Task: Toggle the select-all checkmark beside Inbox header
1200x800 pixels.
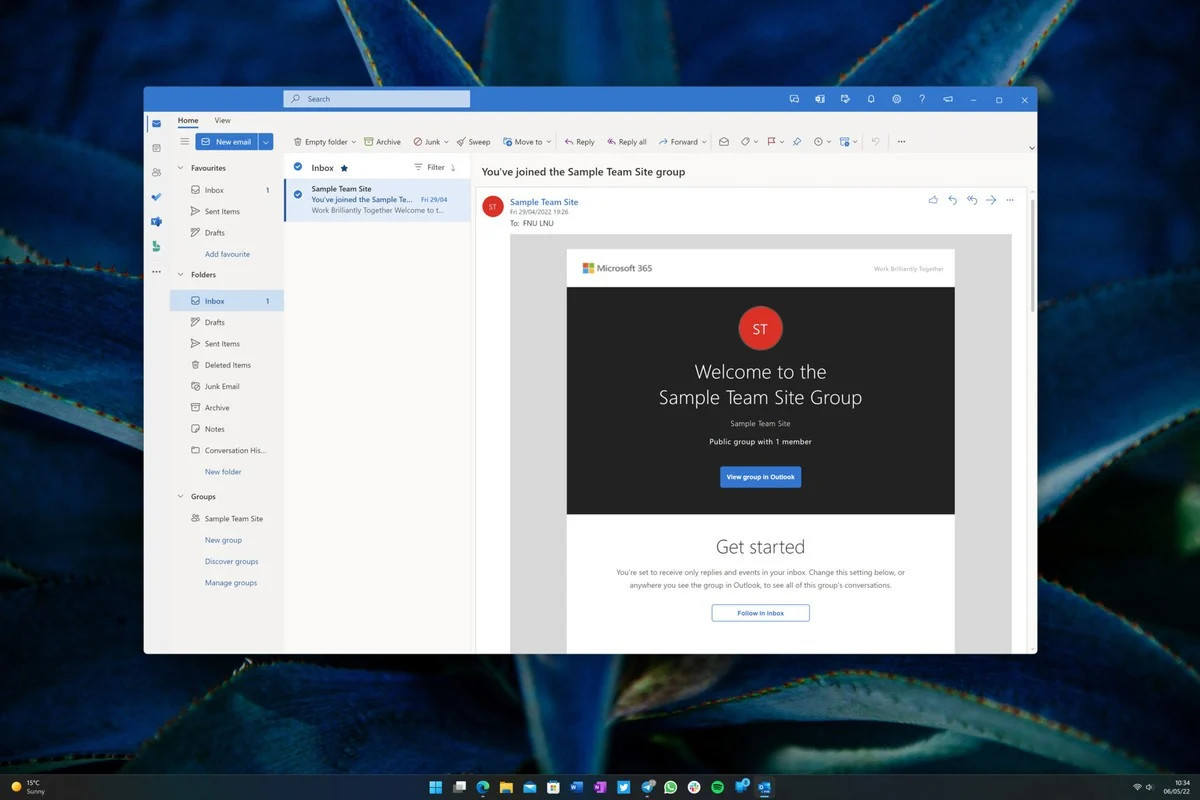Action: pos(298,167)
